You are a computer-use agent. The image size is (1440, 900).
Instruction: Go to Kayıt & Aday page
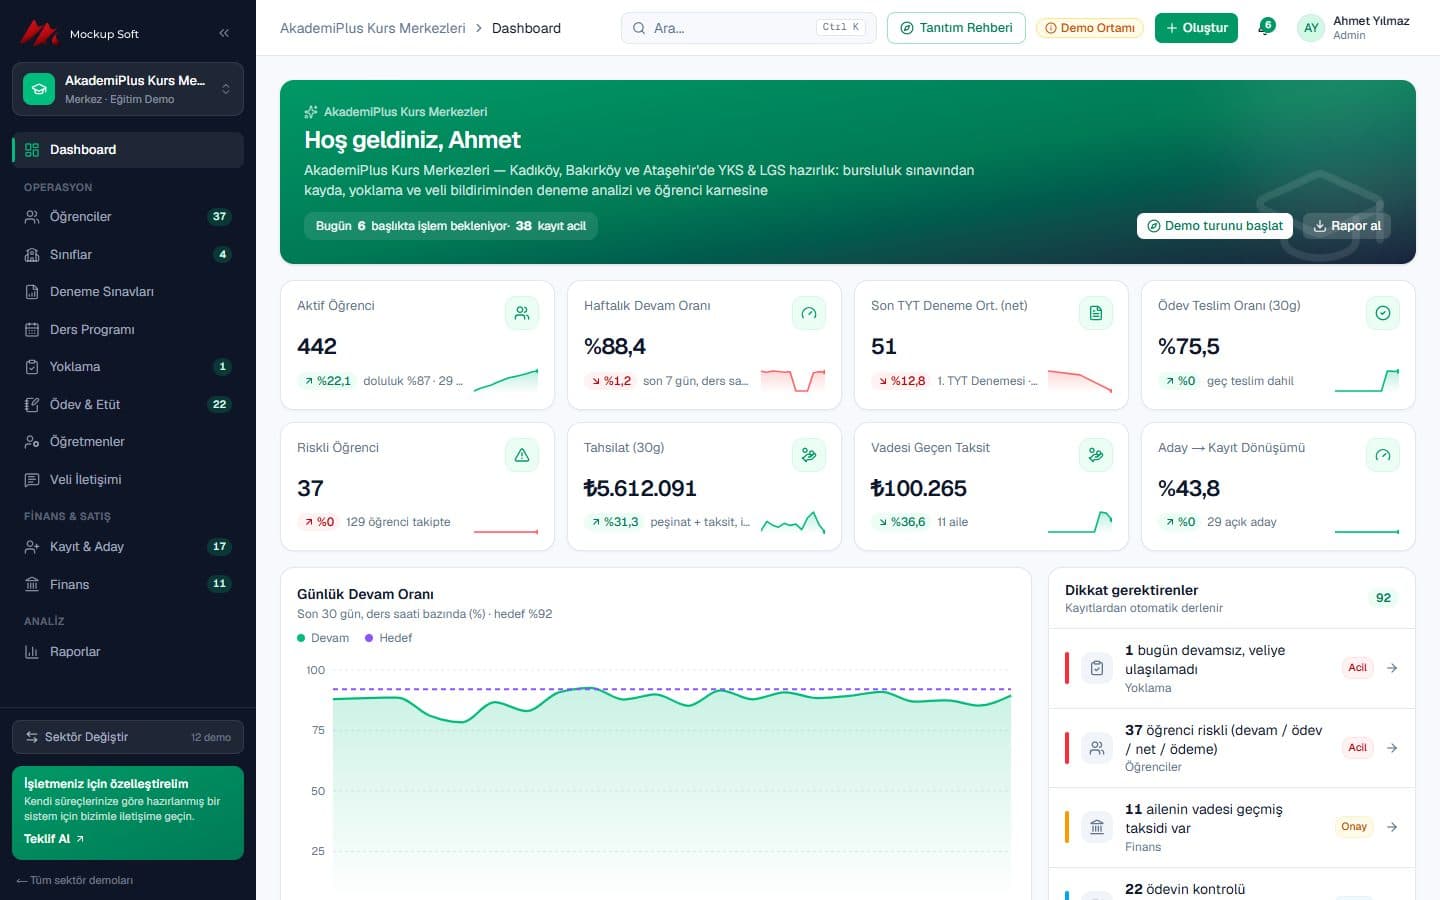click(x=128, y=547)
